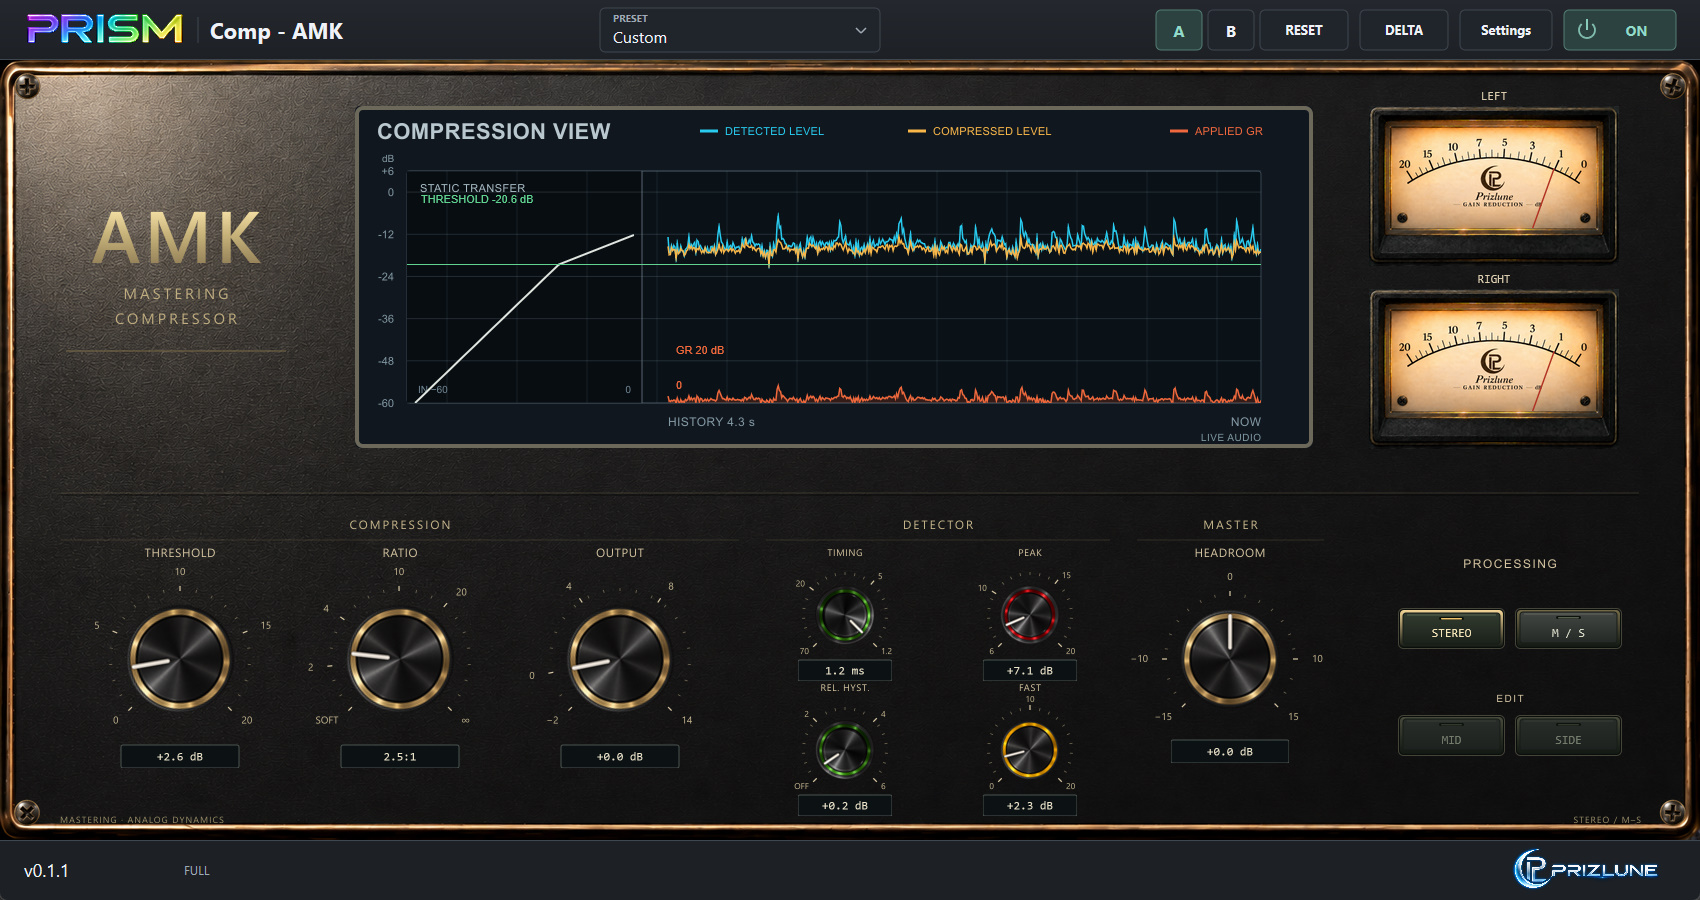
Task: Click the LEFT gain reduction VU meter
Action: [1493, 184]
